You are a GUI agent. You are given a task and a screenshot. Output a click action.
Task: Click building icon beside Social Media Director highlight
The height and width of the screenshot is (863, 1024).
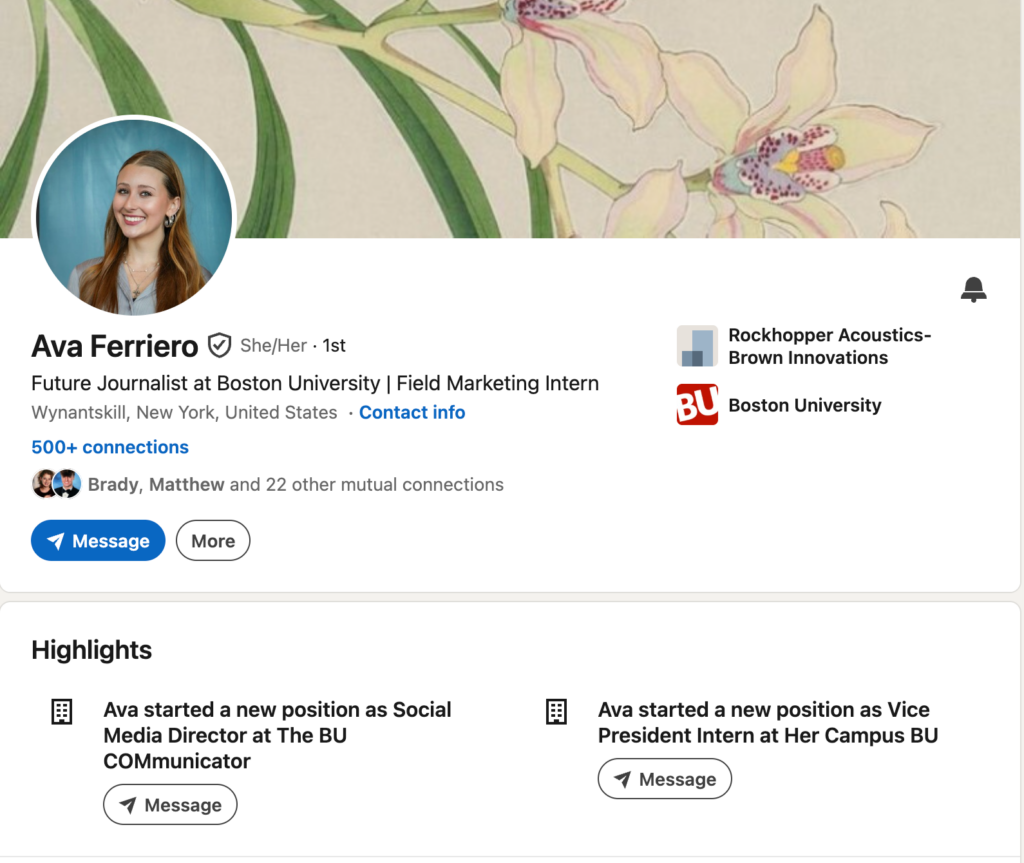[61, 712]
